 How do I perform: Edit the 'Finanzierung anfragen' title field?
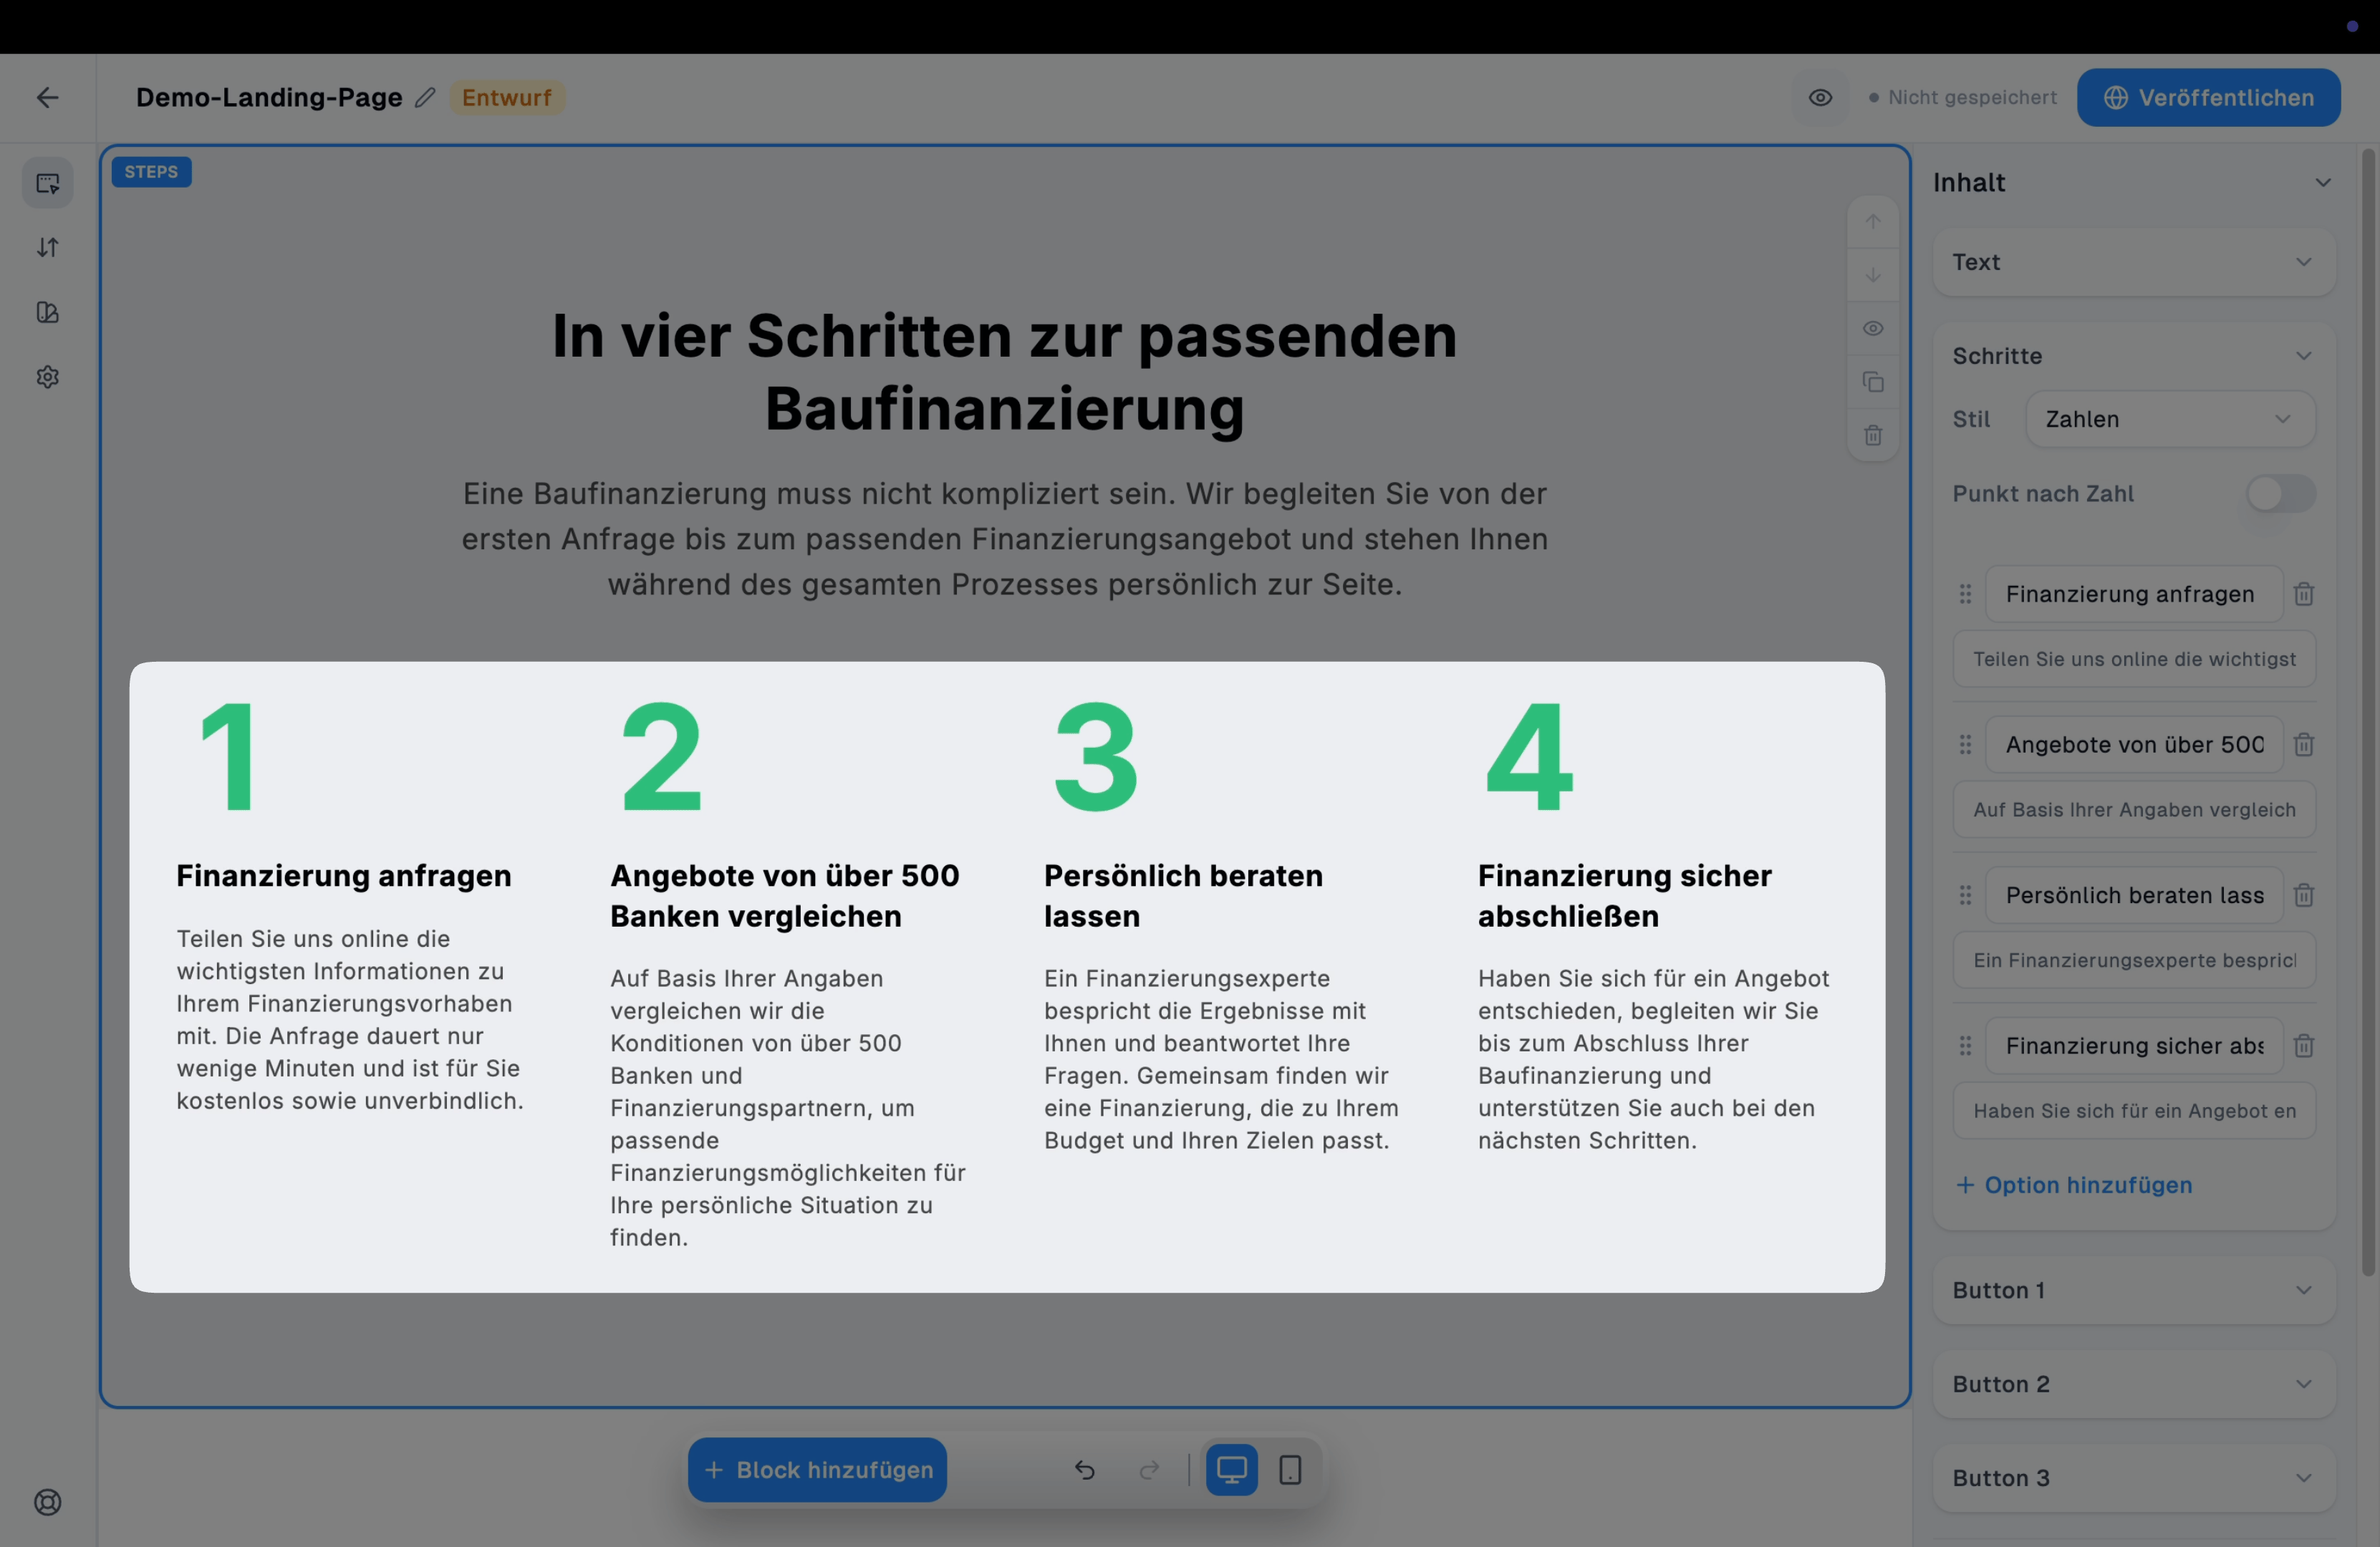pyautogui.click(x=2134, y=594)
